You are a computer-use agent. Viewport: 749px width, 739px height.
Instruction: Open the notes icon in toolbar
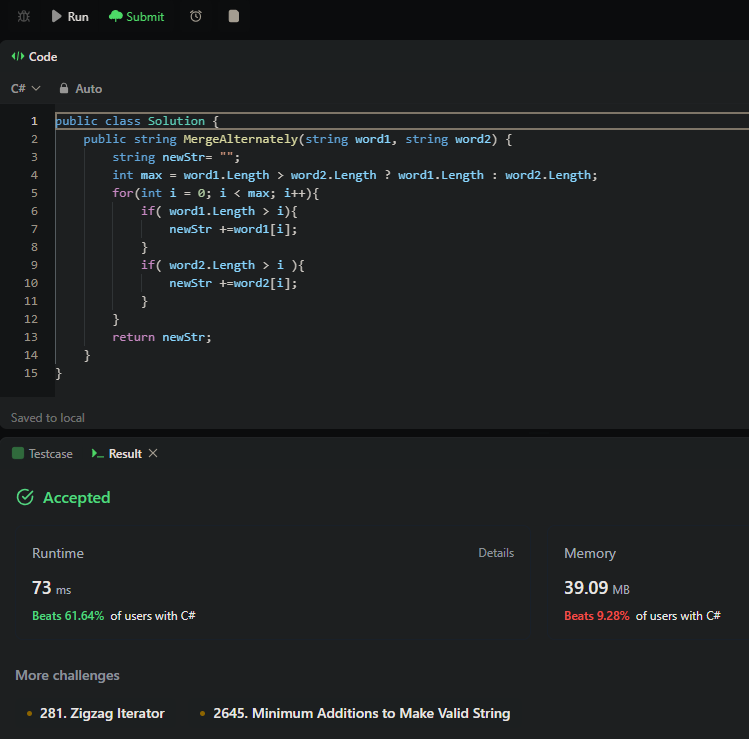233,17
